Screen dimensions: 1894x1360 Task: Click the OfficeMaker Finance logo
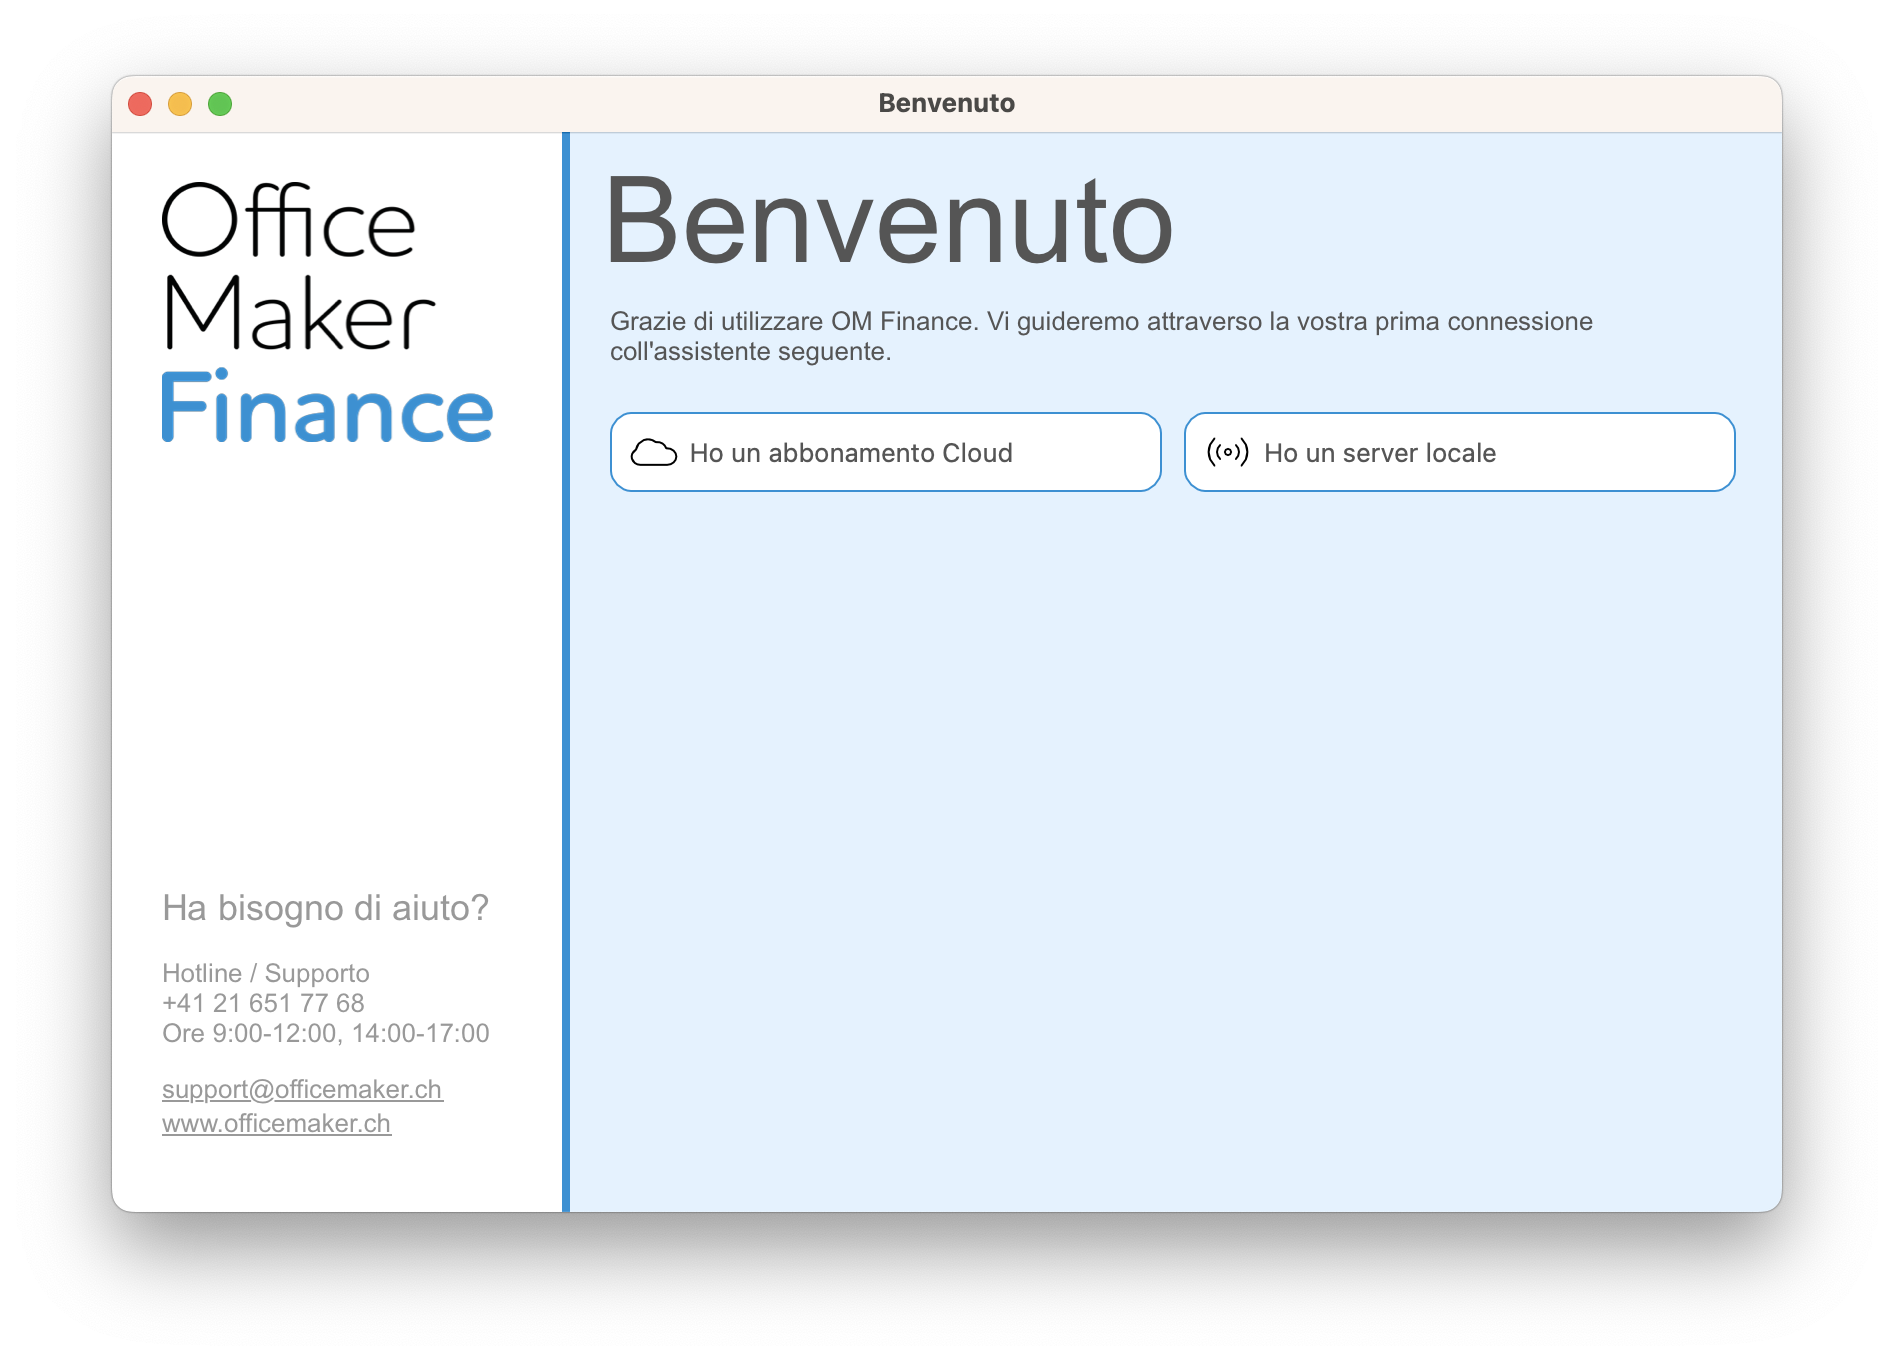click(x=328, y=312)
